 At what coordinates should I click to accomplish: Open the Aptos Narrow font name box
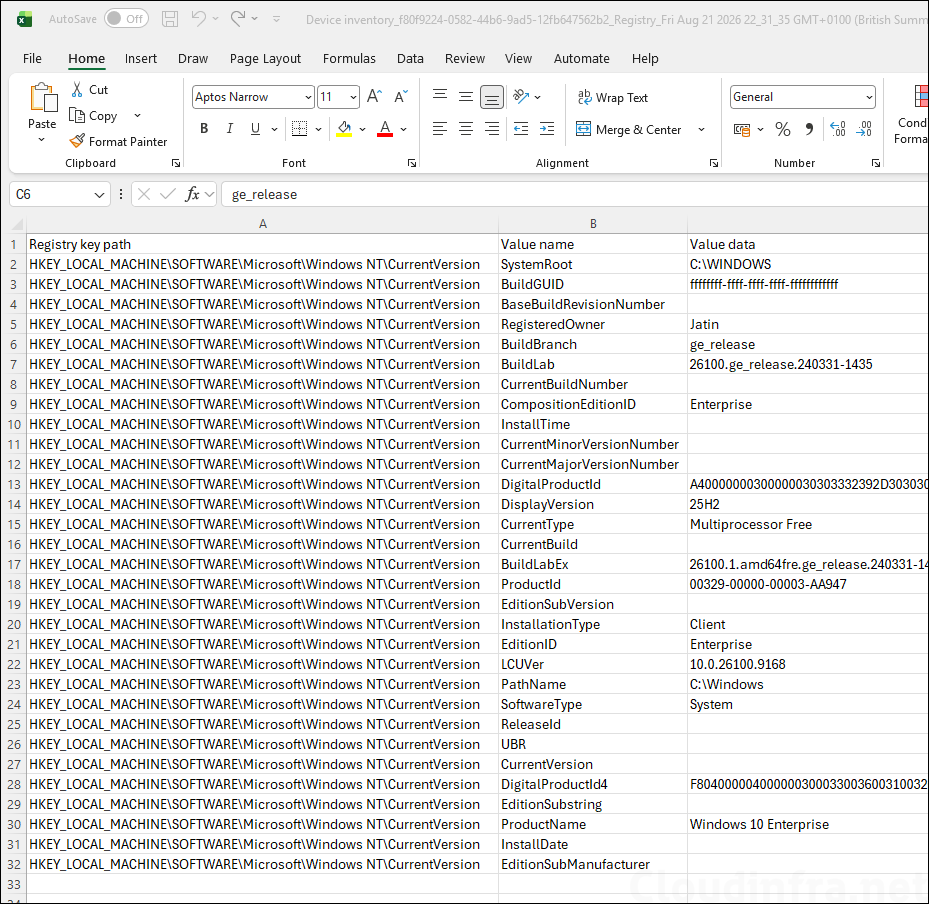tap(253, 97)
